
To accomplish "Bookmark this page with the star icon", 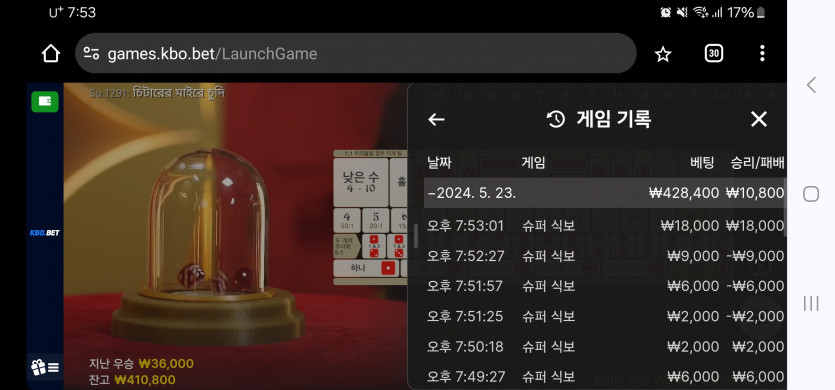I will [x=662, y=54].
